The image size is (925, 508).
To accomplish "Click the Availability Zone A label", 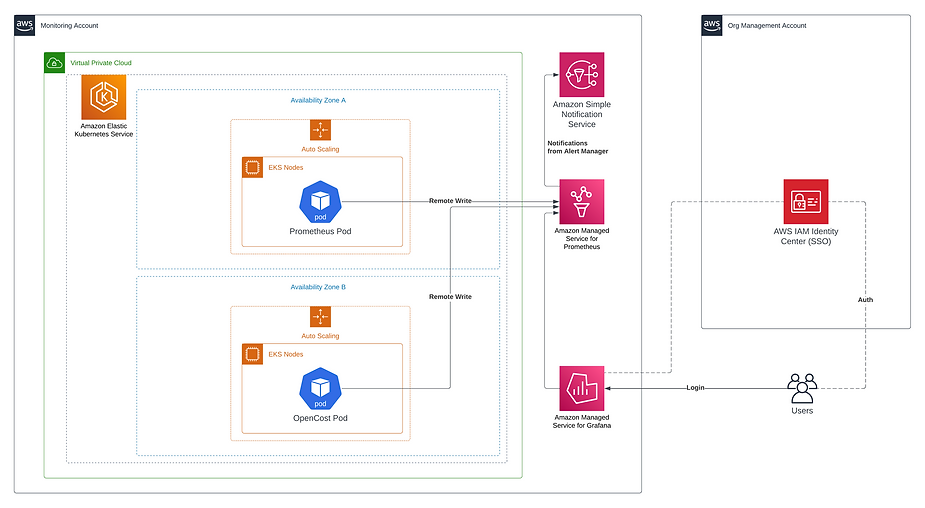I will tap(318, 100).
